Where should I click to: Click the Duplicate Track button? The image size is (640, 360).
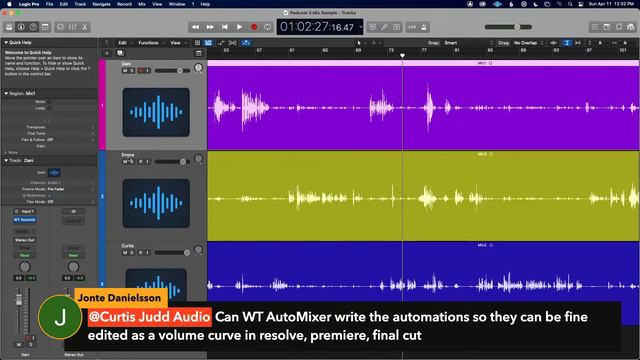pyautogui.click(x=120, y=53)
